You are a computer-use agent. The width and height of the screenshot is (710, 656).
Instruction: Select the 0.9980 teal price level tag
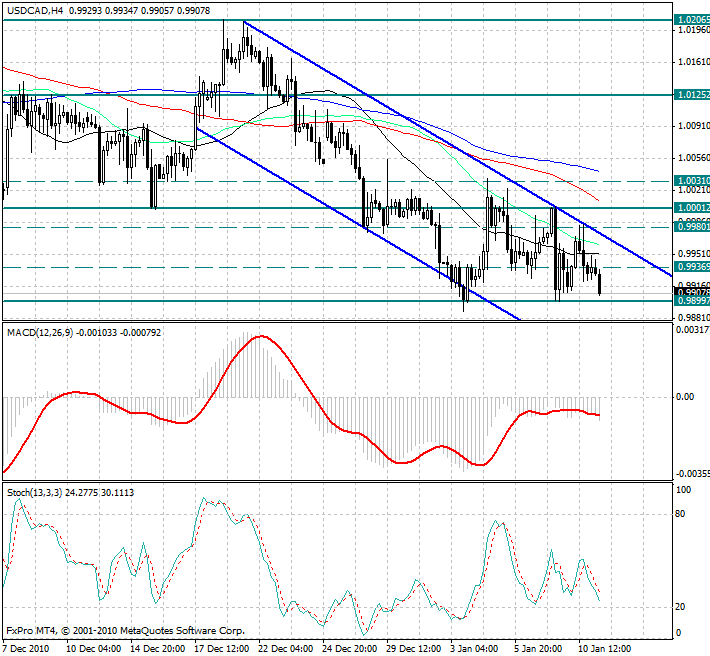[692, 226]
